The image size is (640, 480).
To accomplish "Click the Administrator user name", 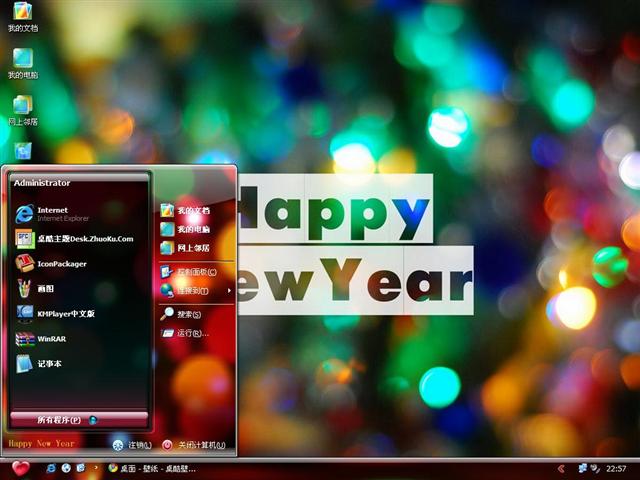I will click(42, 183).
